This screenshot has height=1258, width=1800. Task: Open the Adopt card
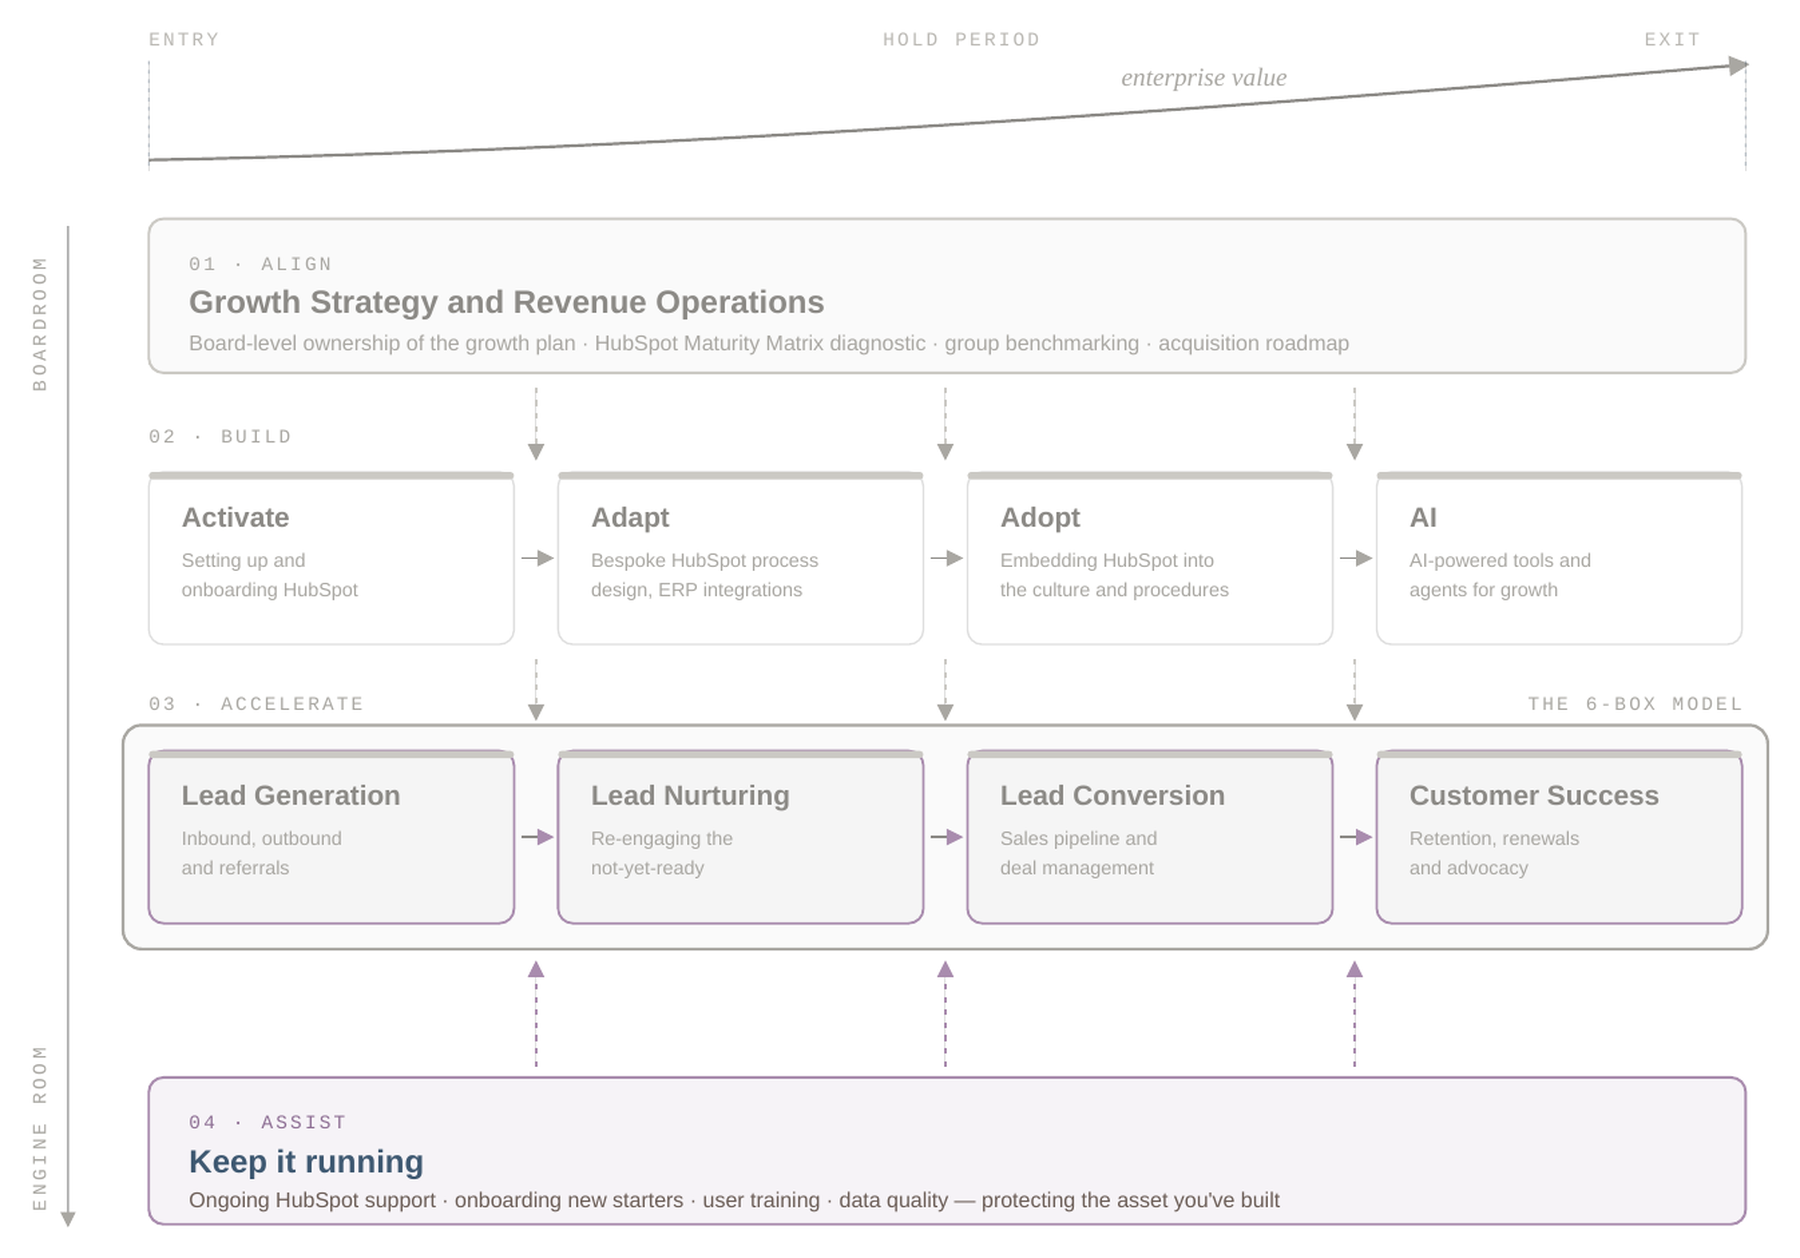pyautogui.click(x=1150, y=558)
